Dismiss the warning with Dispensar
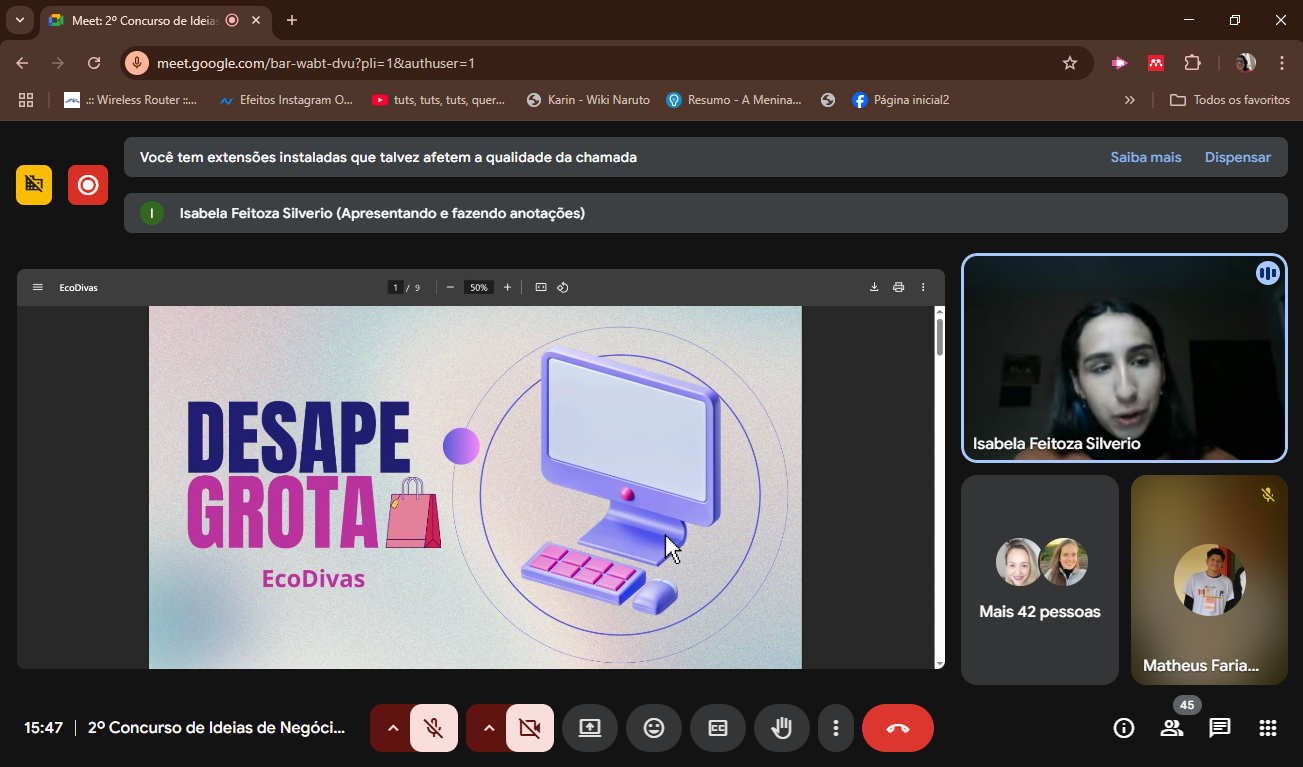The height and width of the screenshot is (767, 1303). click(1237, 157)
